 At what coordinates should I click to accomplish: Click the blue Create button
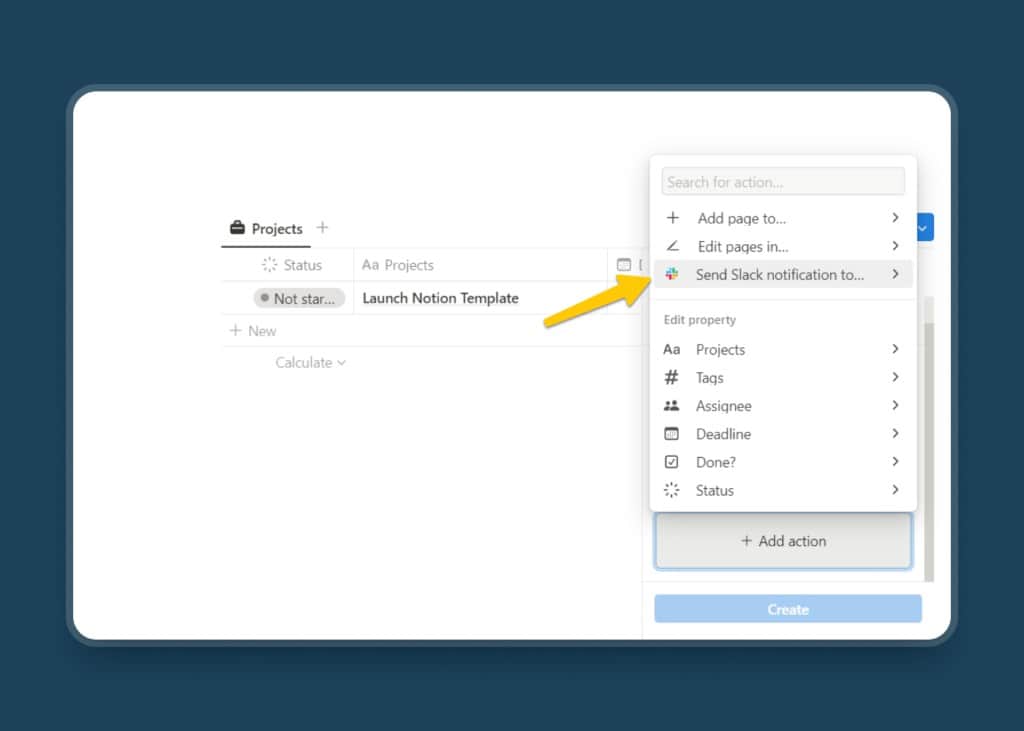(787, 609)
